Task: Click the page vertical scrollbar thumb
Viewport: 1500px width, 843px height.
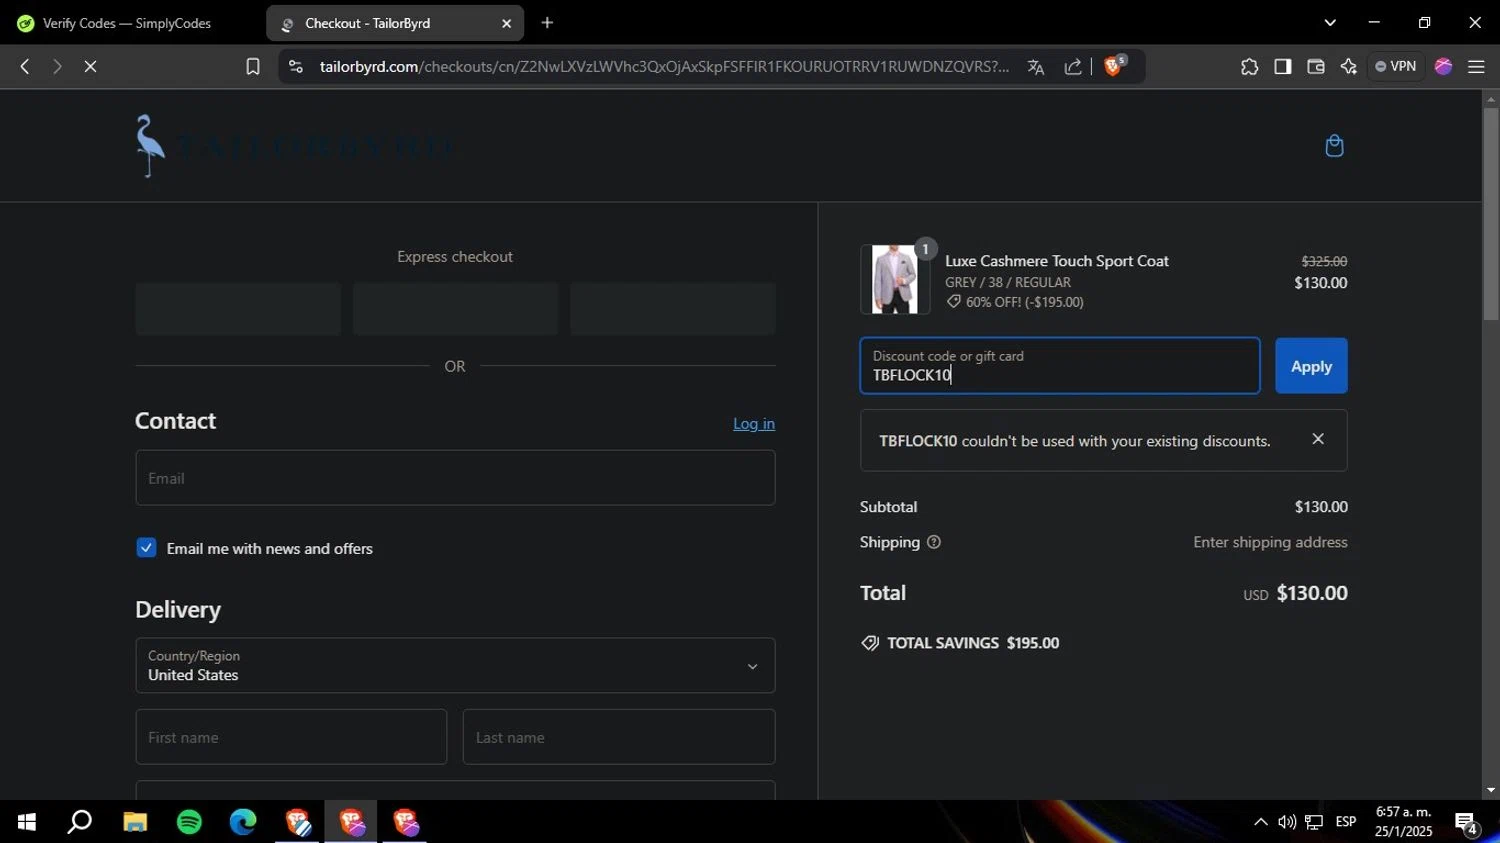Action: click(x=1491, y=214)
